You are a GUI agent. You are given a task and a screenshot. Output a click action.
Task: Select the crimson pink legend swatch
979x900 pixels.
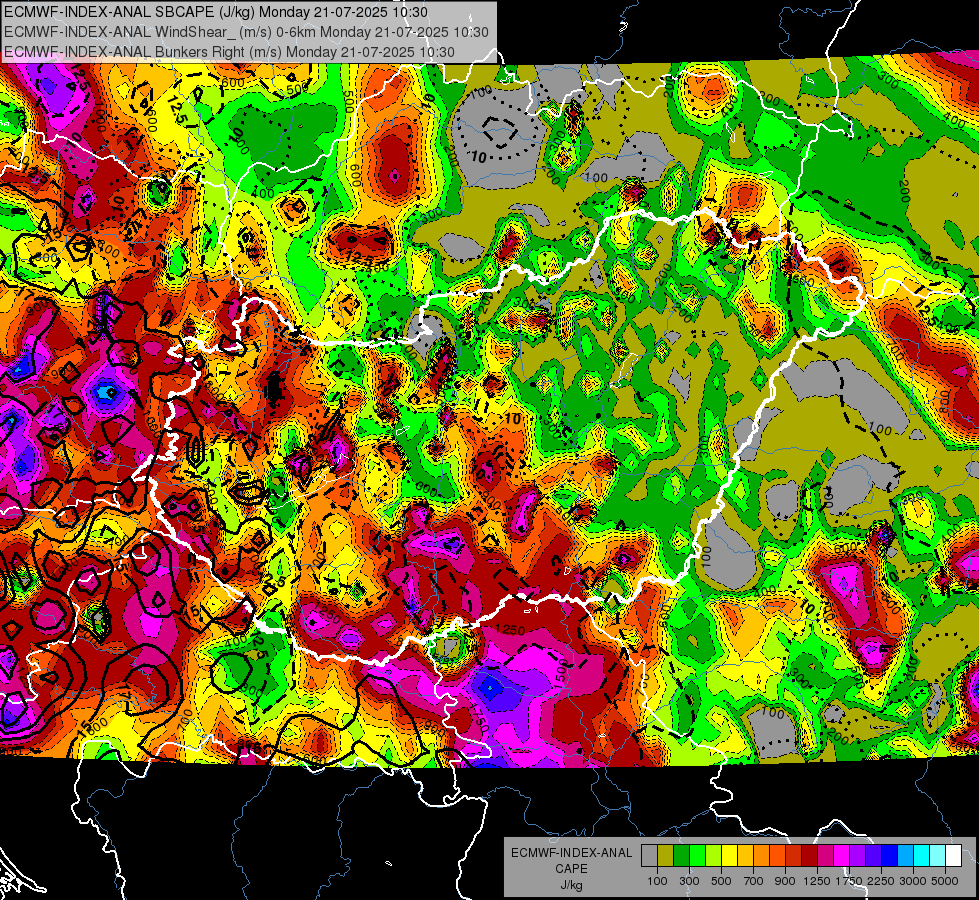[x=825, y=856]
